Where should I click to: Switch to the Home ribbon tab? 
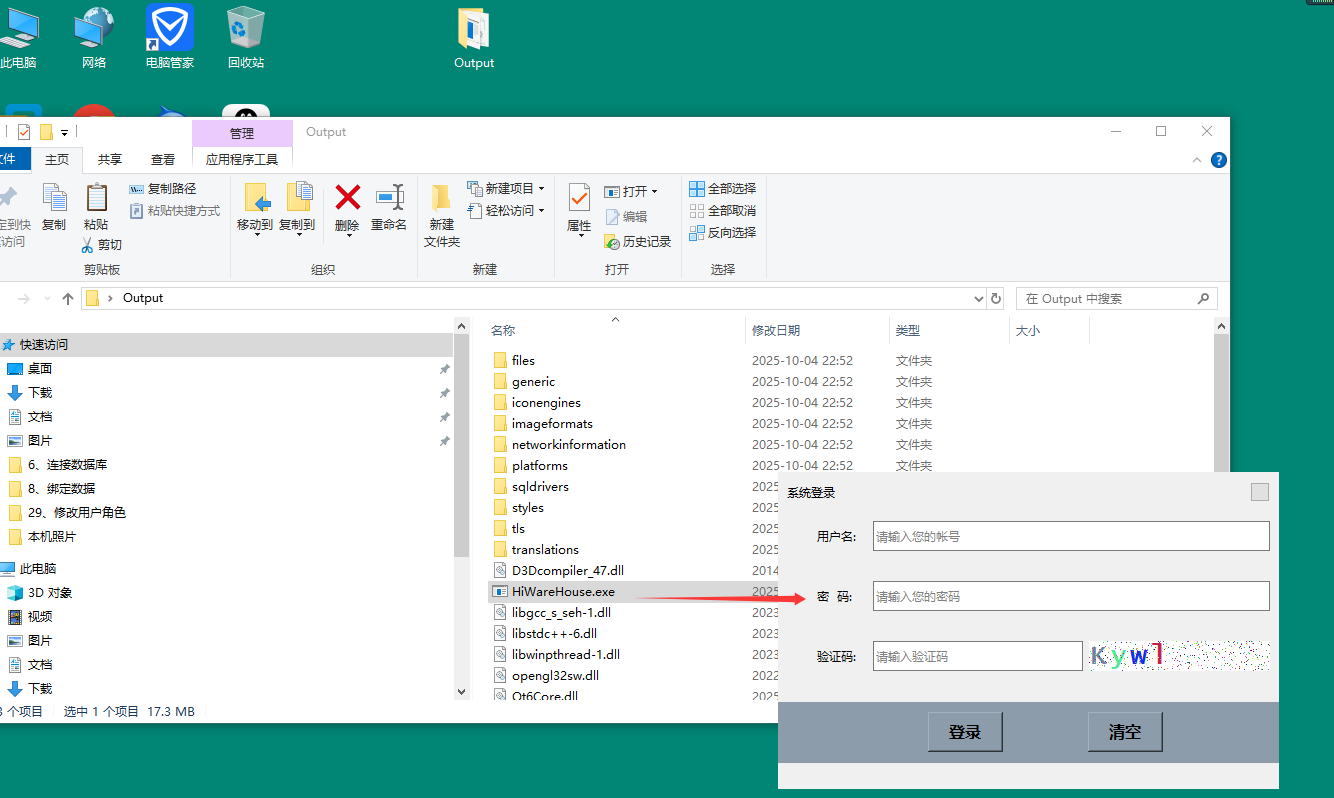click(x=57, y=159)
